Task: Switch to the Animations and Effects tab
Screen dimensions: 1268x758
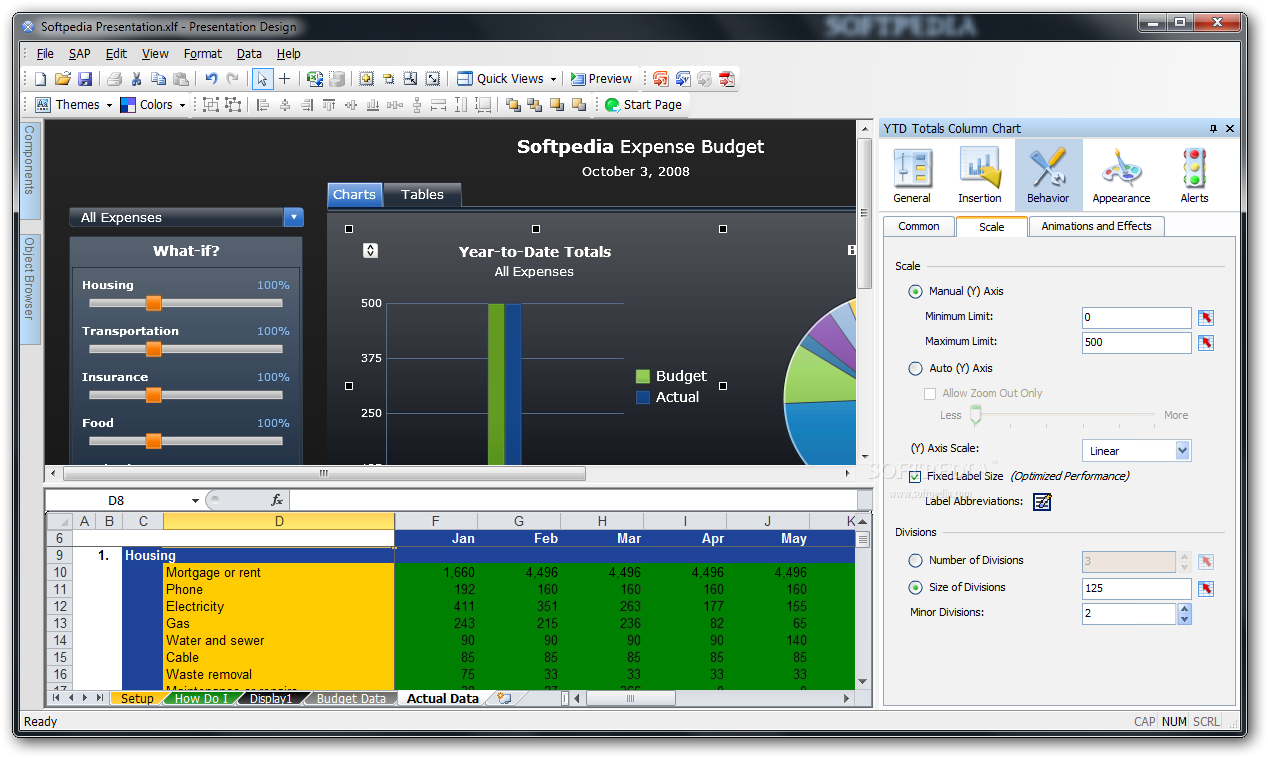Action: point(1096,226)
